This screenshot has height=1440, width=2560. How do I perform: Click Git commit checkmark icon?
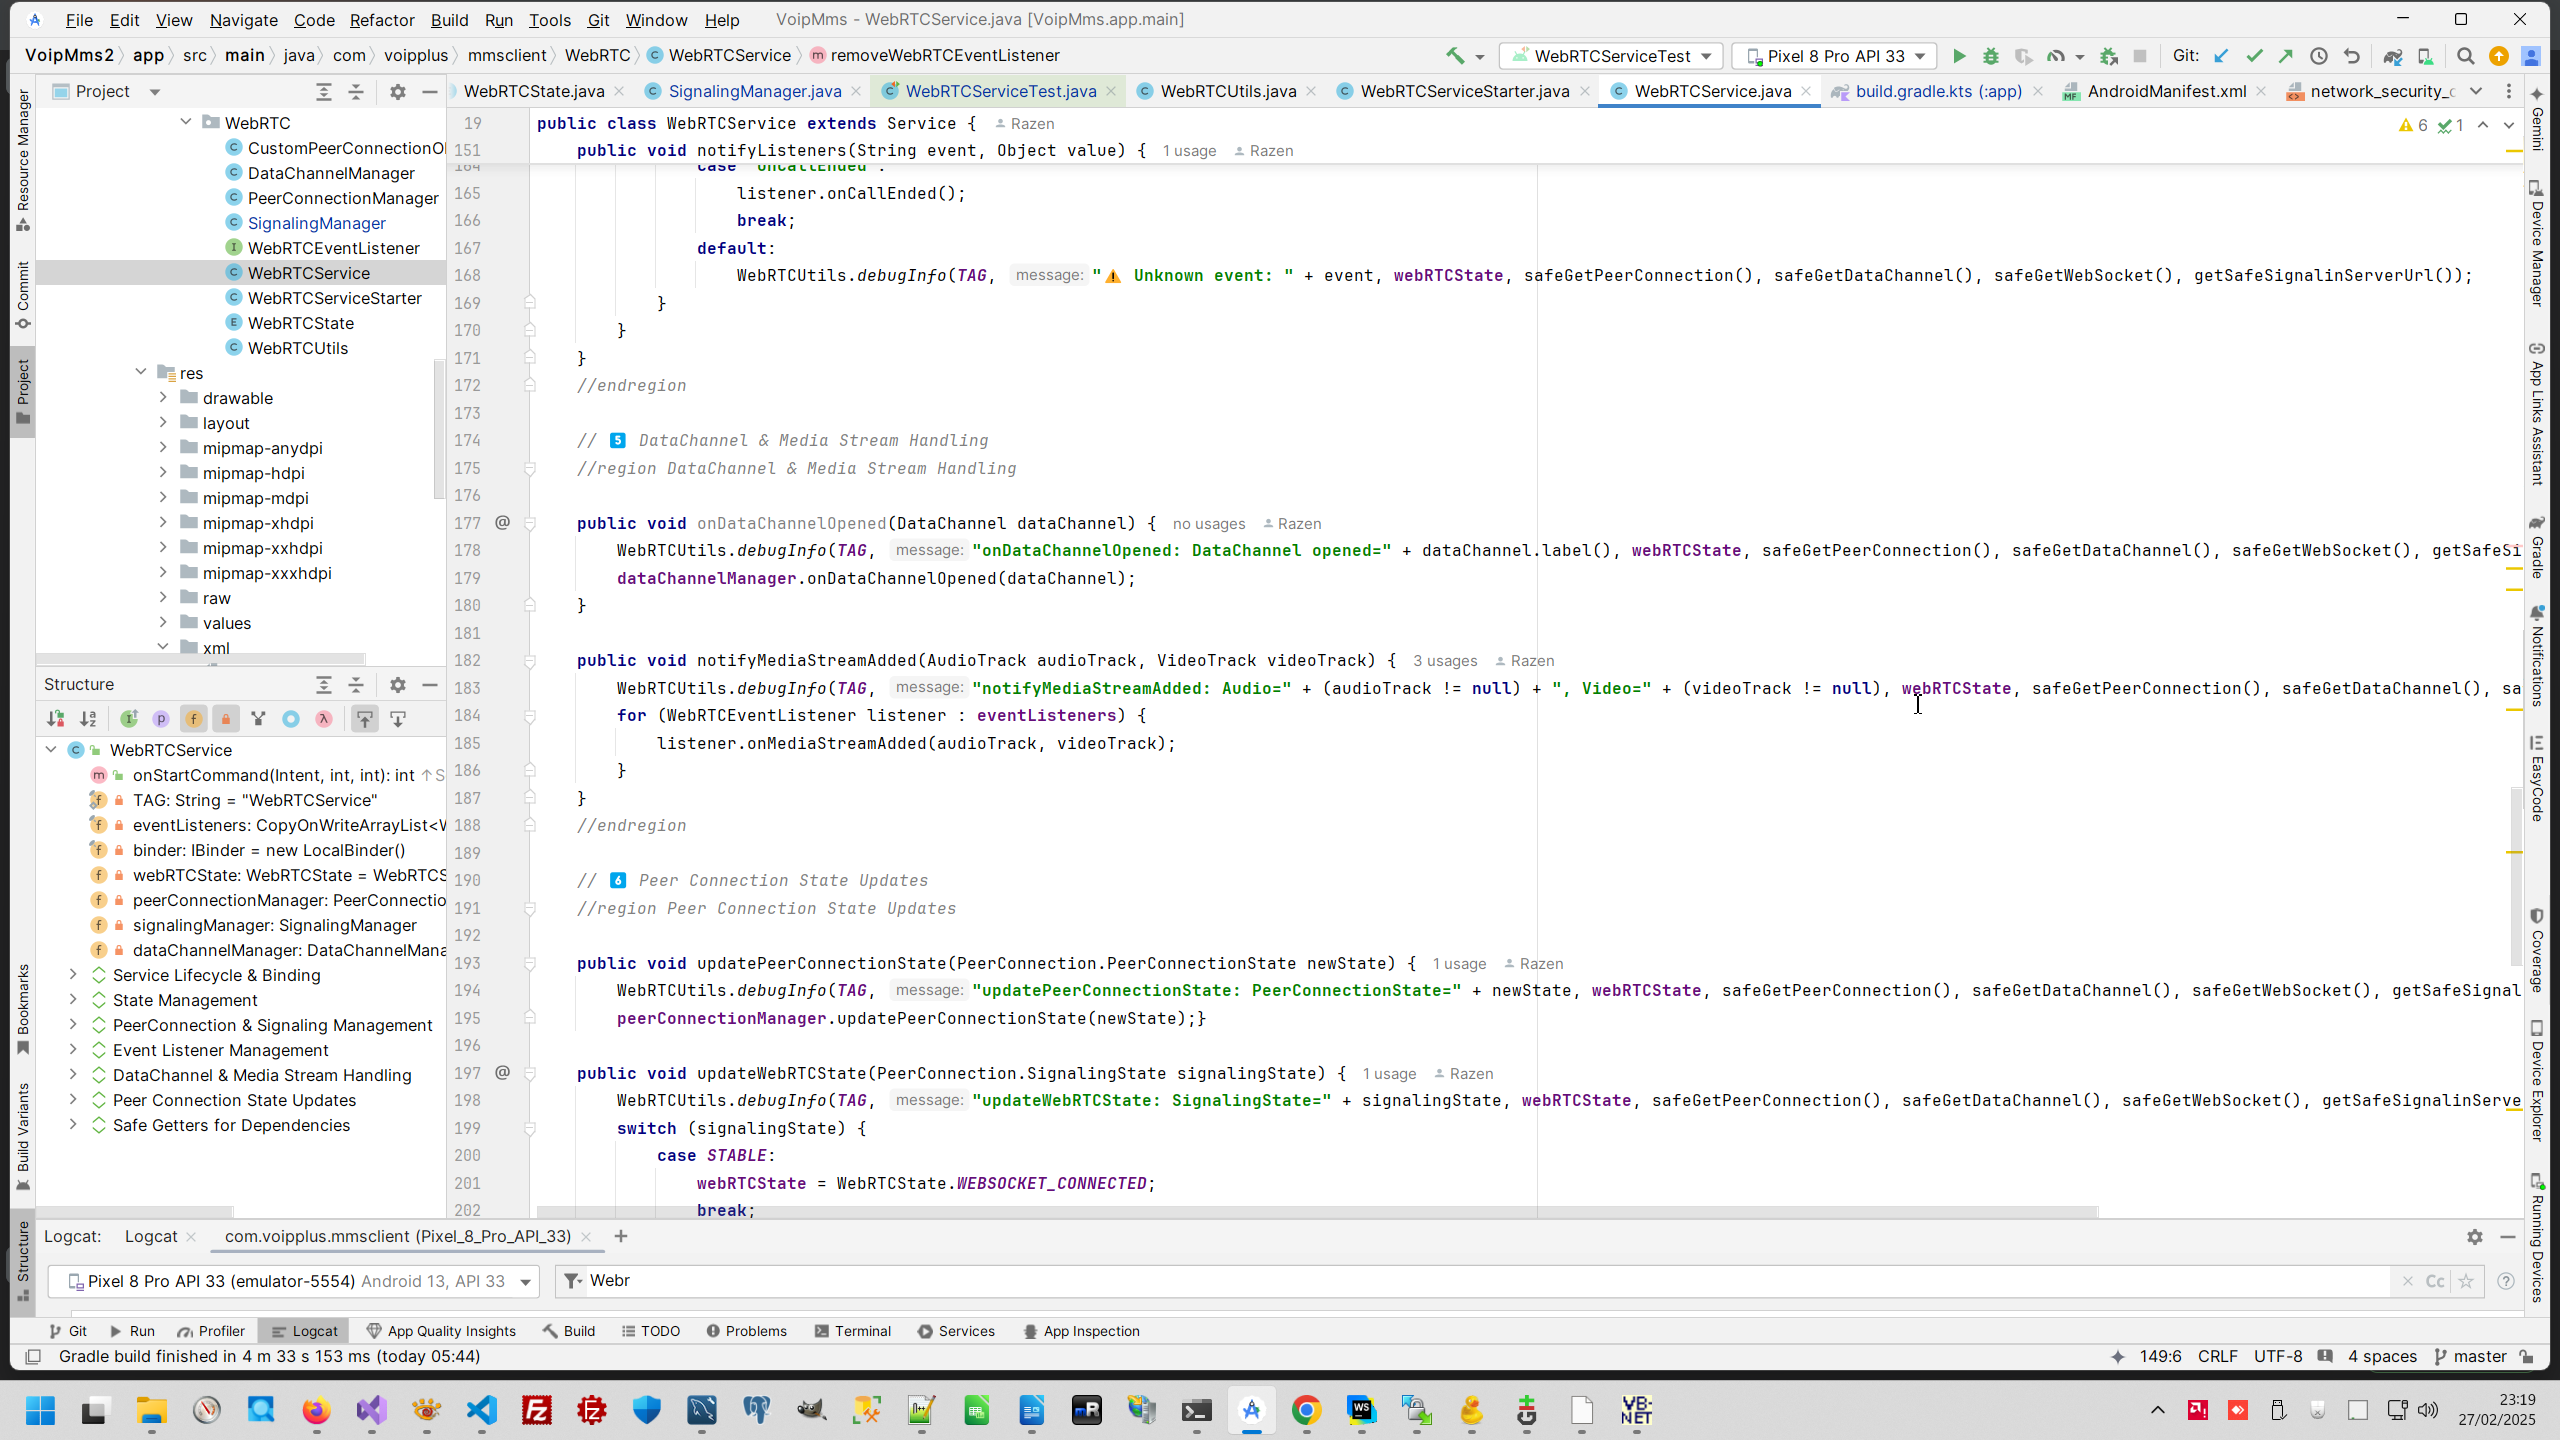click(x=2254, y=56)
